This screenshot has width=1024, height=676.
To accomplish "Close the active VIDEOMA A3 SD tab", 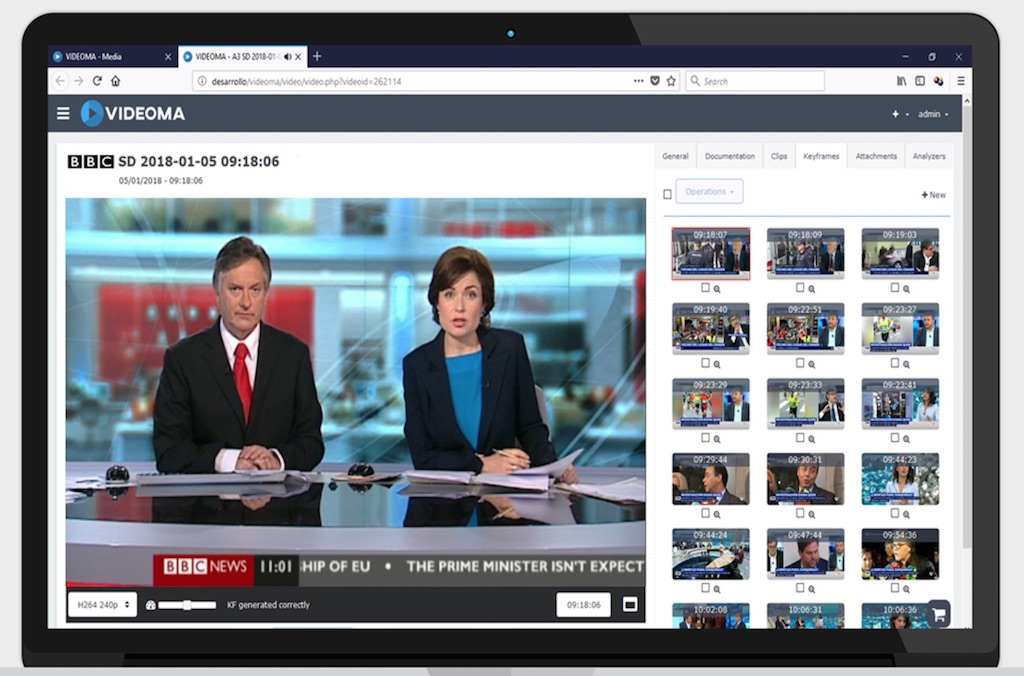I will click(298, 57).
